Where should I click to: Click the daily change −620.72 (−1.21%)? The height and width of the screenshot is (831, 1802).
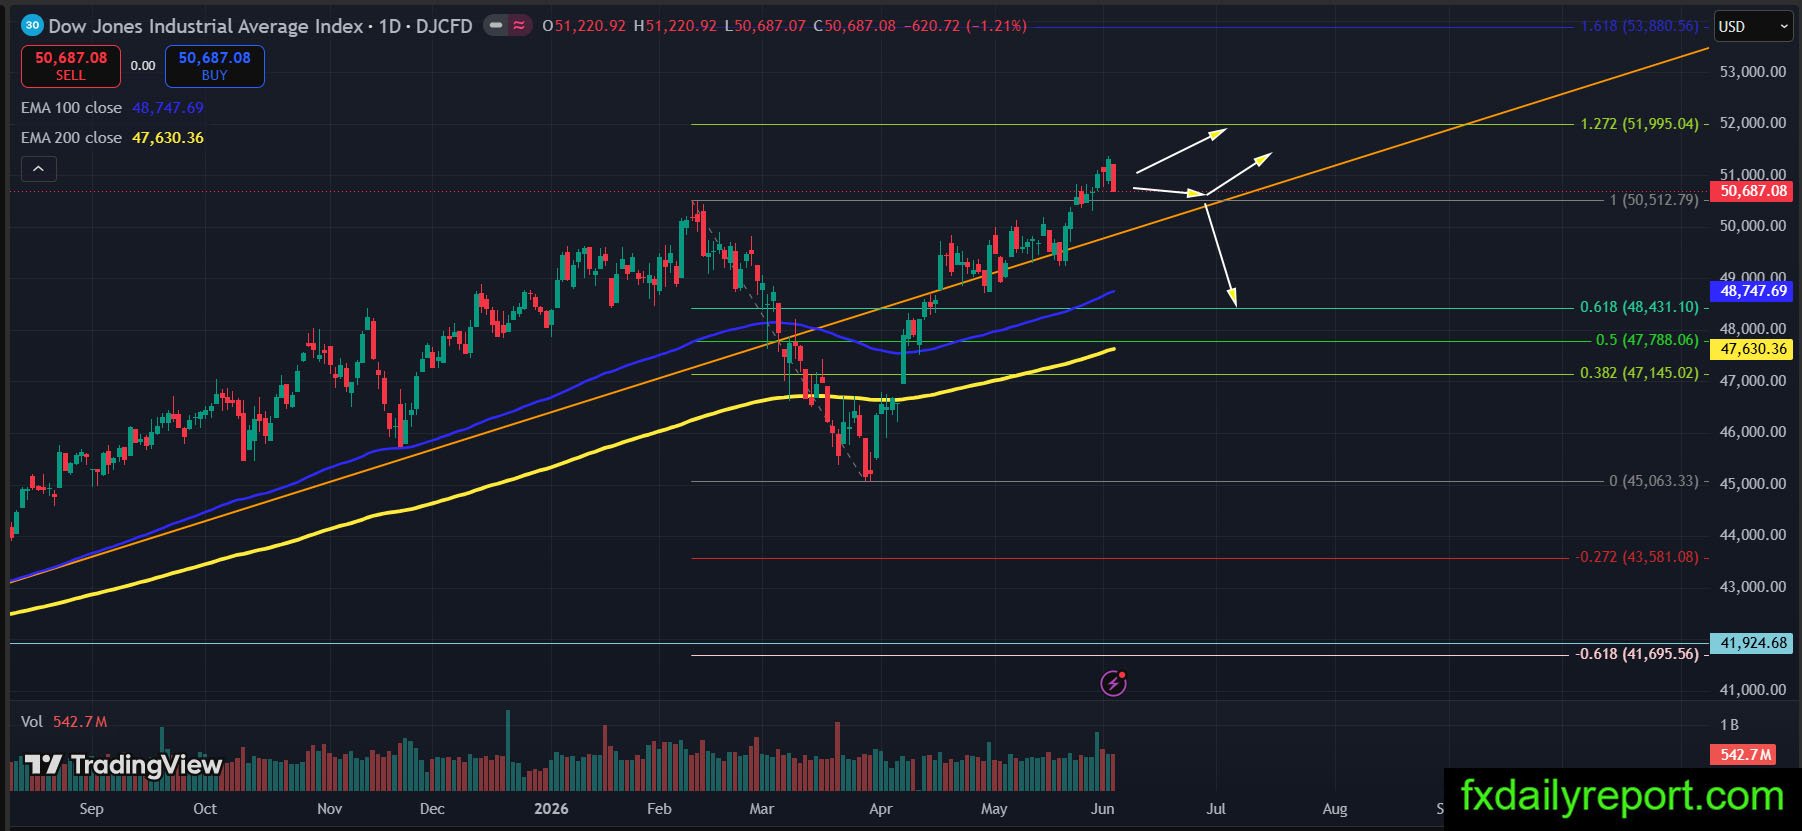coord(965,26)
